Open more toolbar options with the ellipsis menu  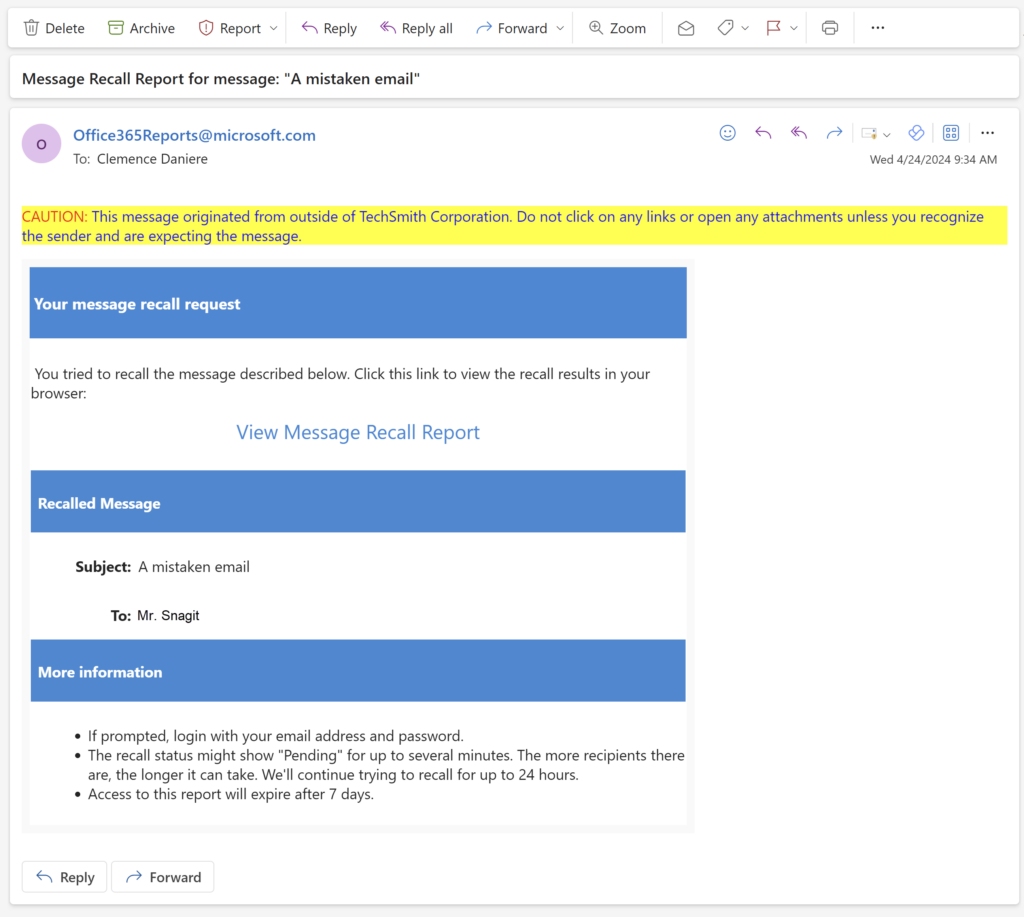[877, 28]
